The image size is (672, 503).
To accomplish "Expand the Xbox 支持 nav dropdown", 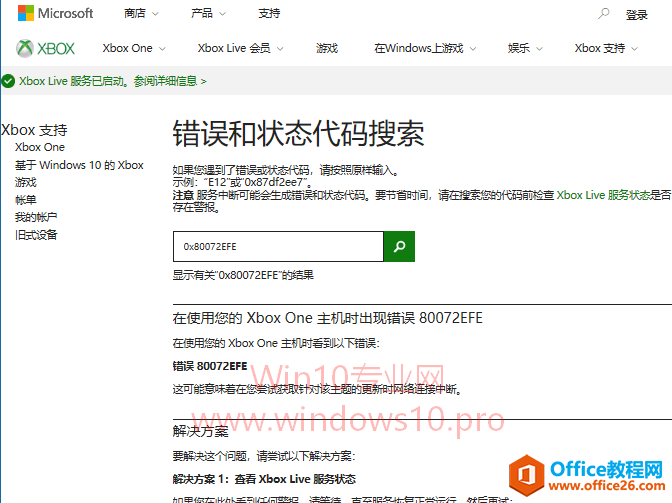I will (x=606, y=48).
